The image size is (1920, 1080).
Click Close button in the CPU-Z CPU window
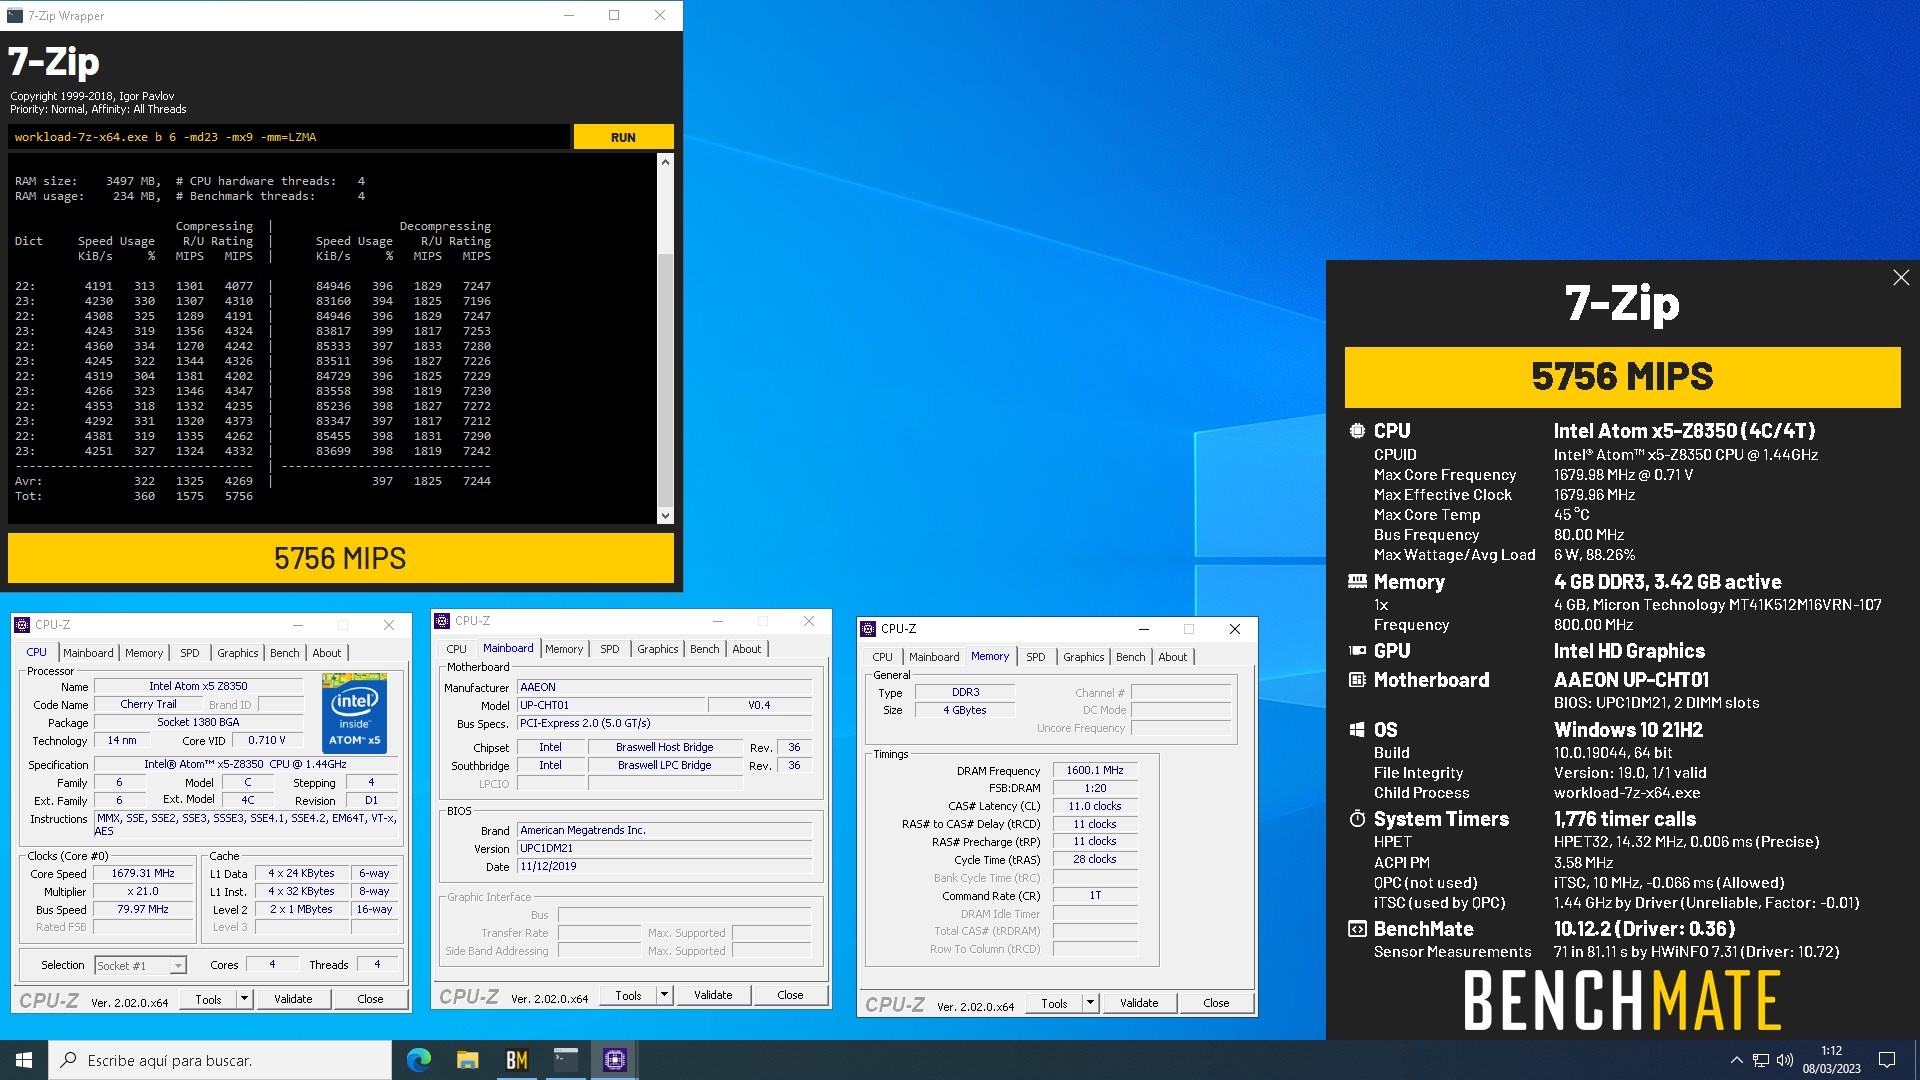(x=370, y=999)
